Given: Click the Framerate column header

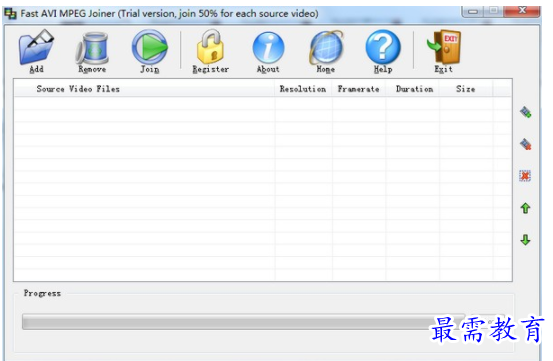Looking at the screenshot, I should point(359,89).
